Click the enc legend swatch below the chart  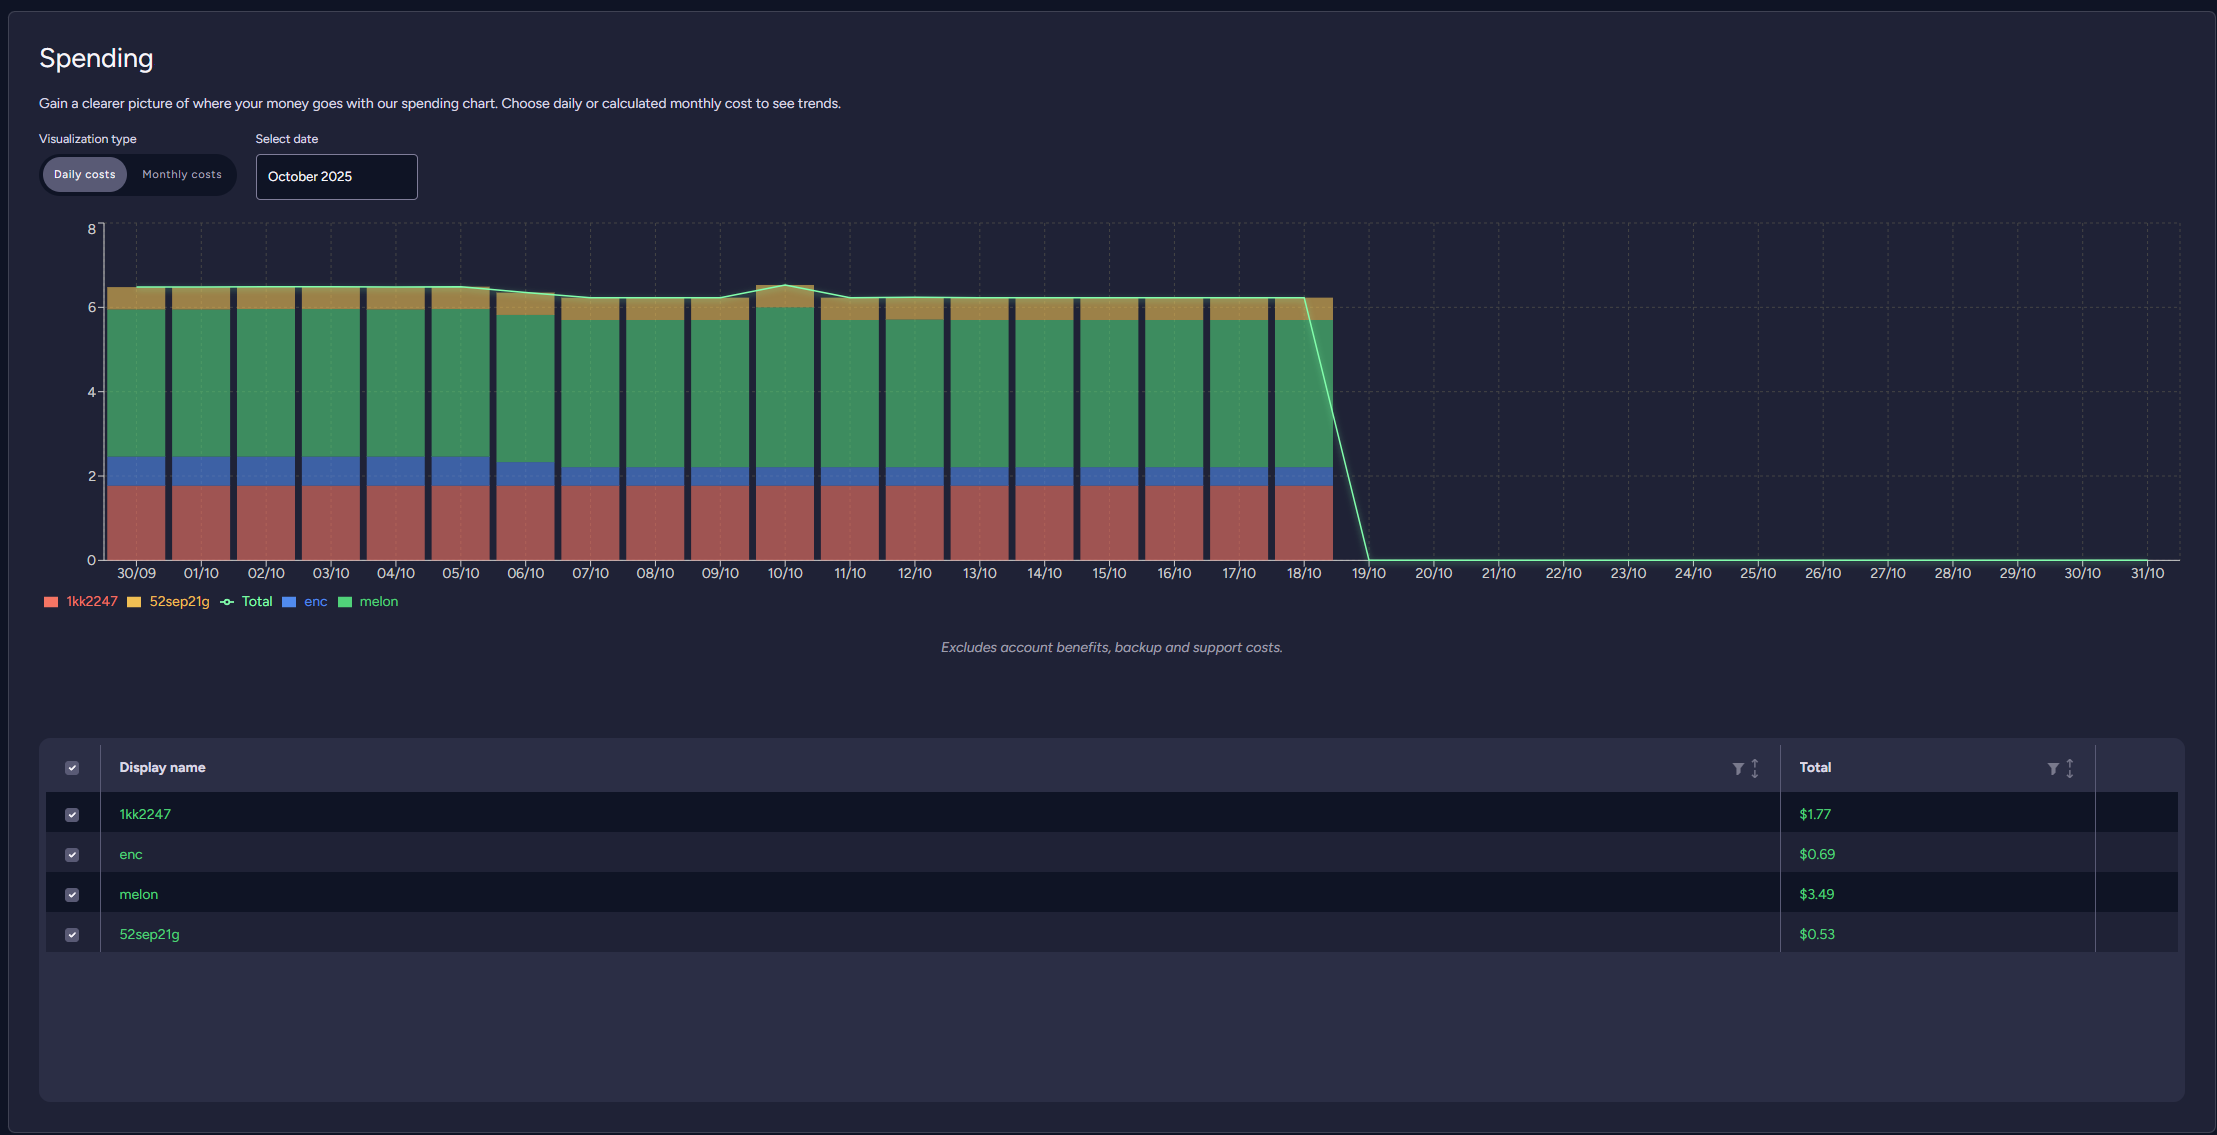289,601
